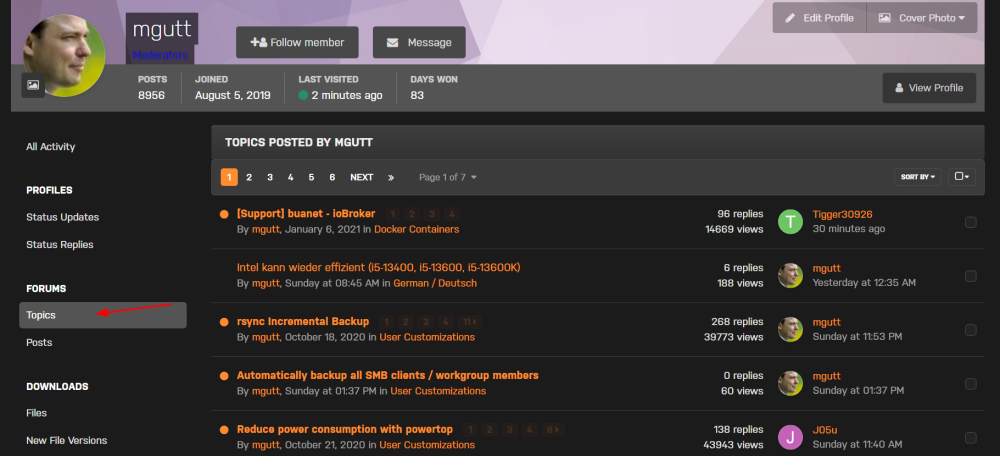
Task: Click the profile photo upload icon
Action: (33, 85)
